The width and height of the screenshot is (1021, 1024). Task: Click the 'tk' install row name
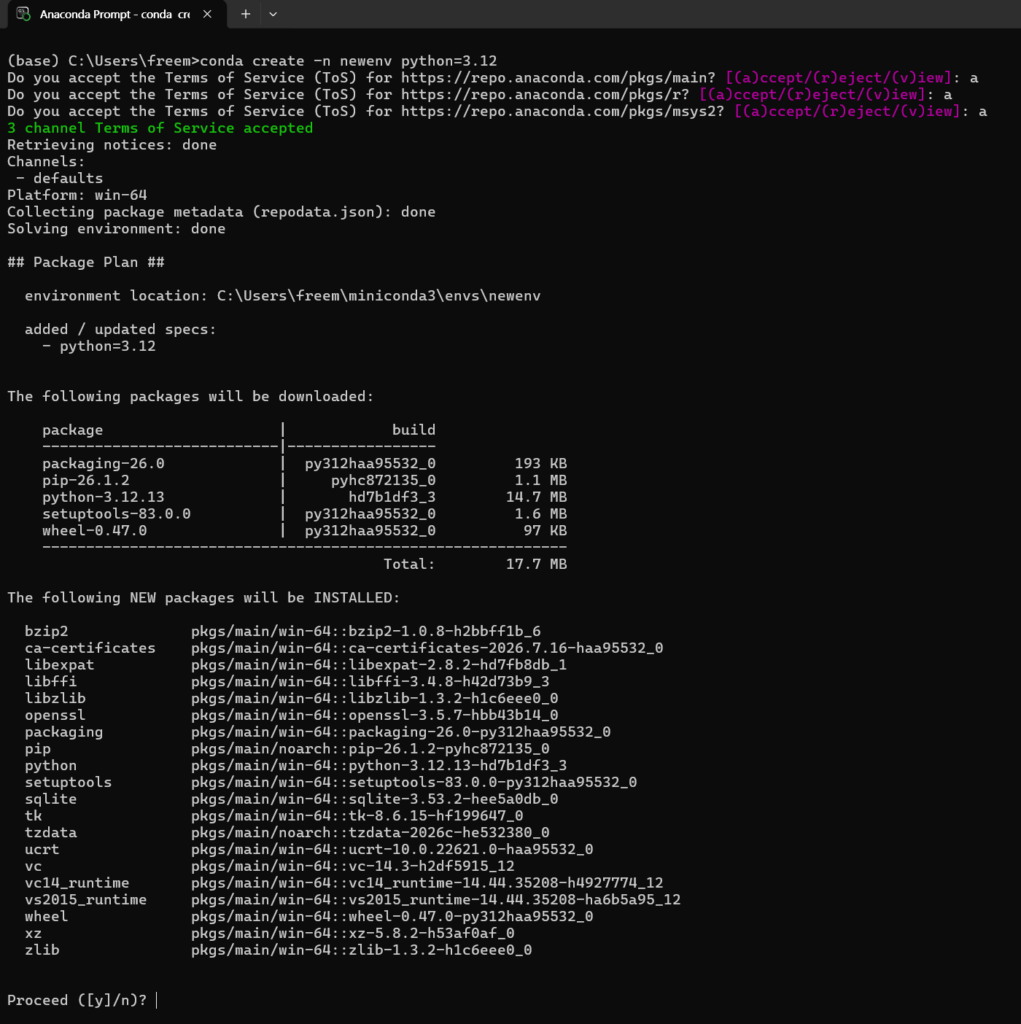click(33, 816)
